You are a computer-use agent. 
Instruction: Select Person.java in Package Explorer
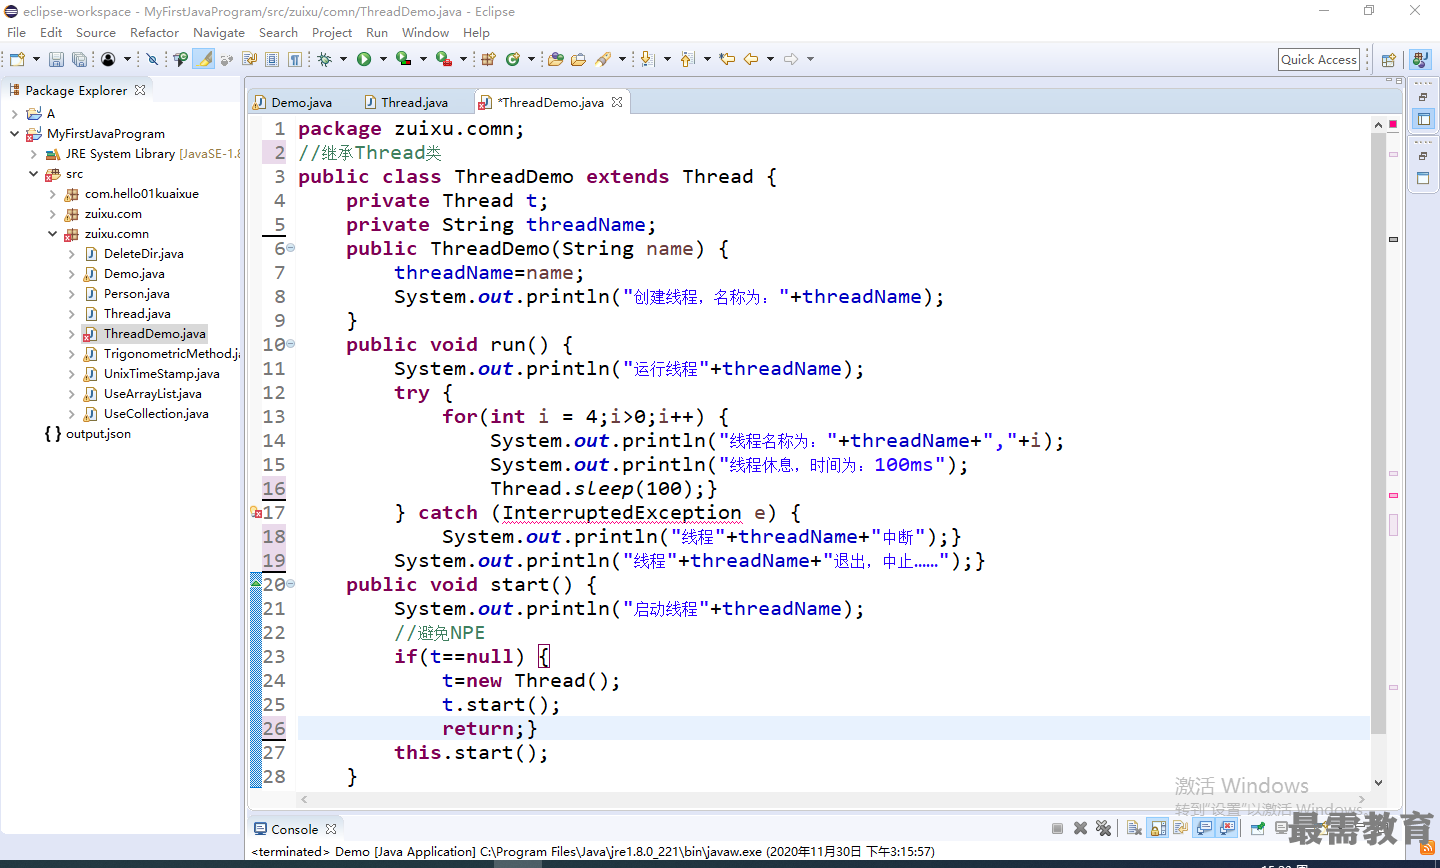pyautogui.click(x=136, y=293)
